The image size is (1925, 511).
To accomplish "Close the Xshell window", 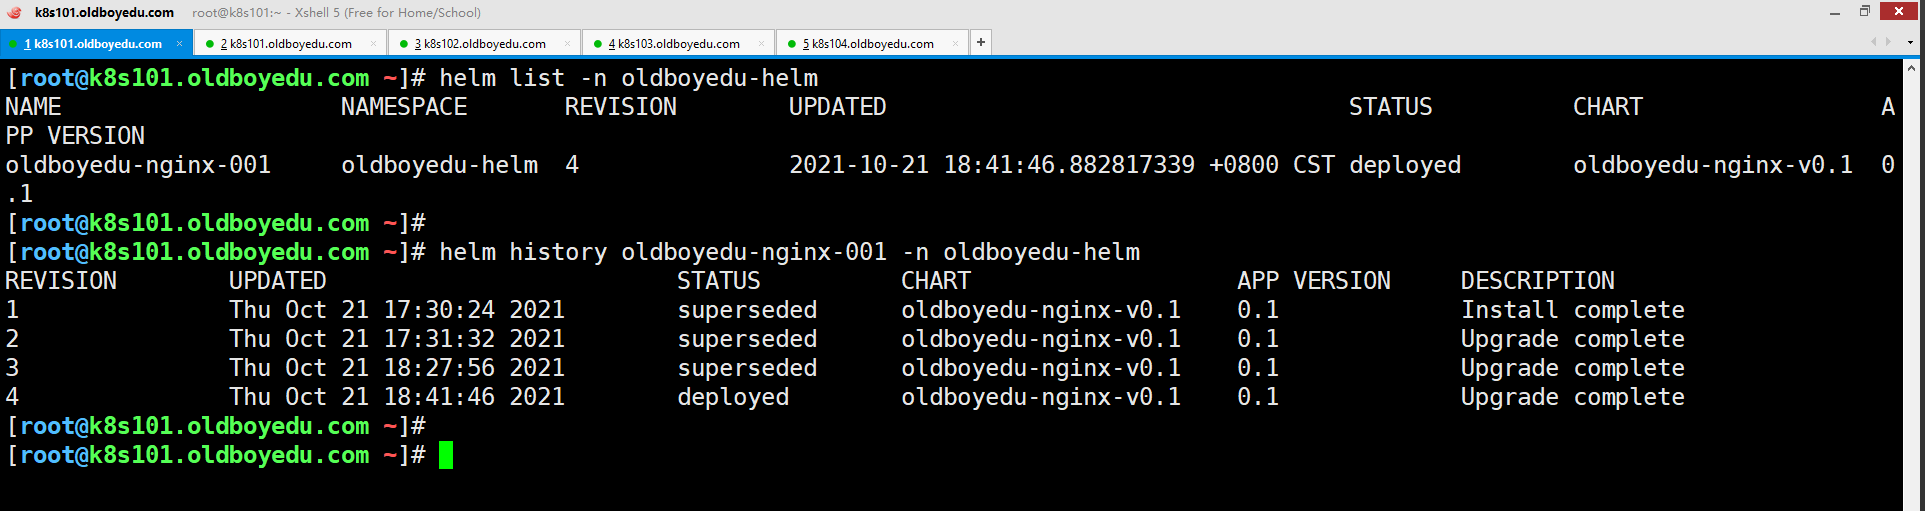I will point(1898,11).
